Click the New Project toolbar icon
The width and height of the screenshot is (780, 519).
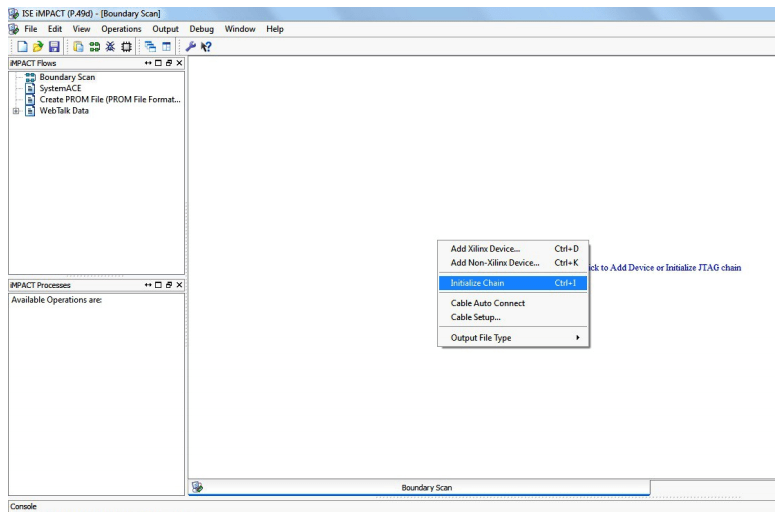(21, 46)
